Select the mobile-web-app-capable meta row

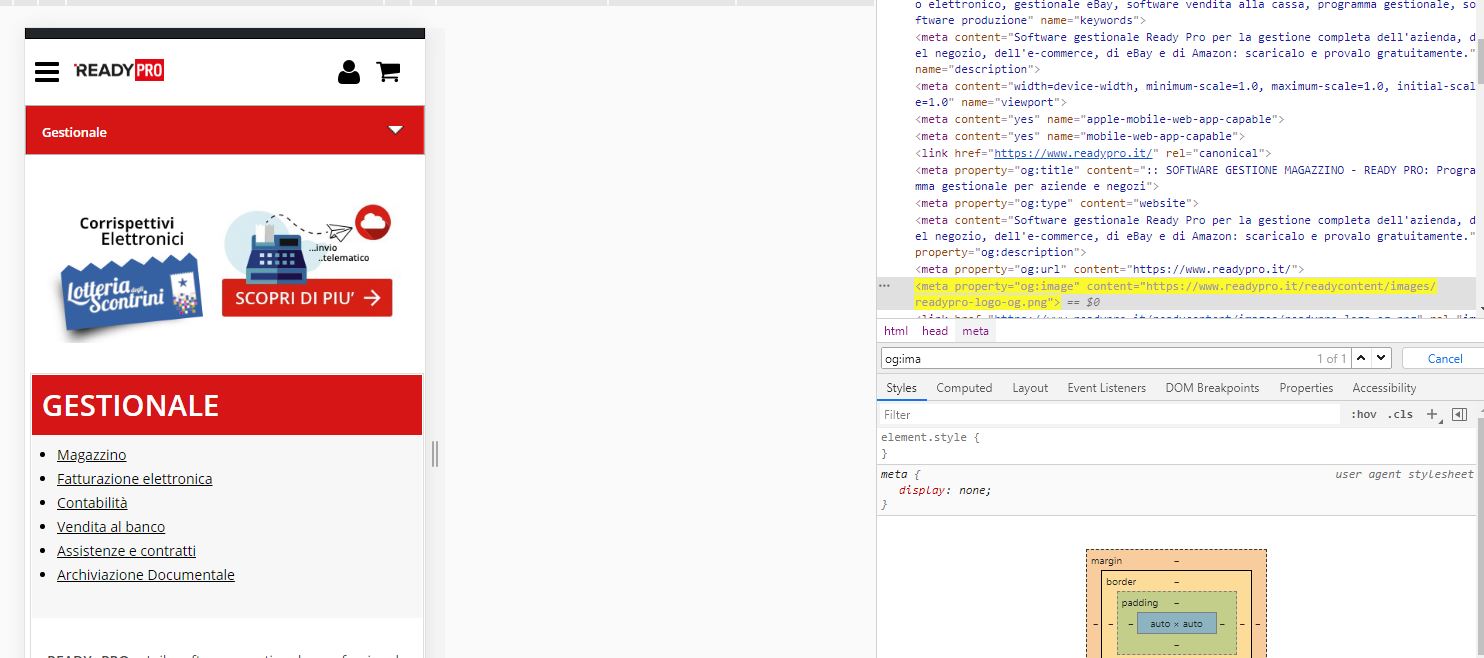[1080, 136]
